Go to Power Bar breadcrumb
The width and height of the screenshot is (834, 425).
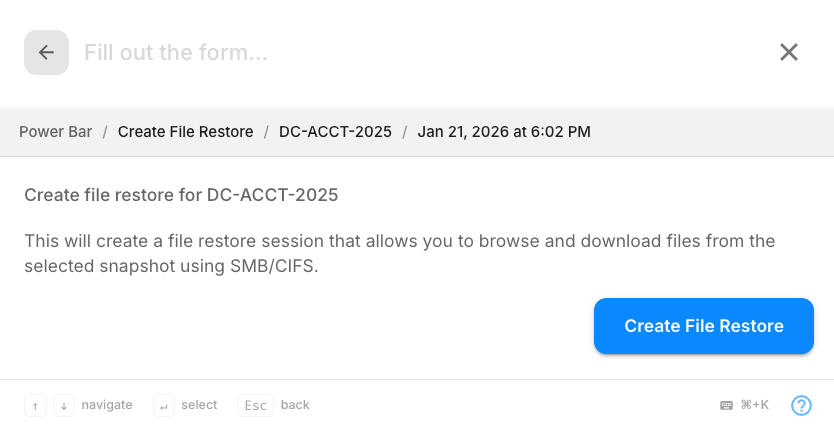click(55, 132)
